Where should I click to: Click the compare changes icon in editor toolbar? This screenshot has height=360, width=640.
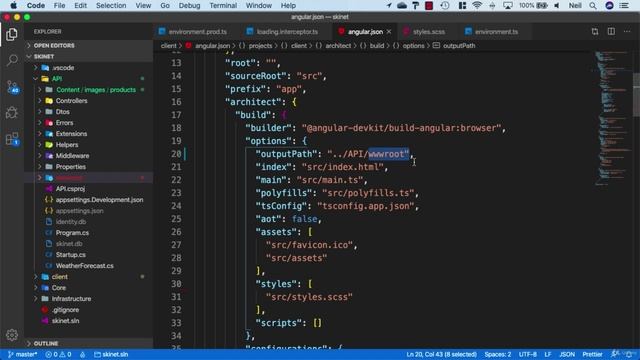[595, 31]
